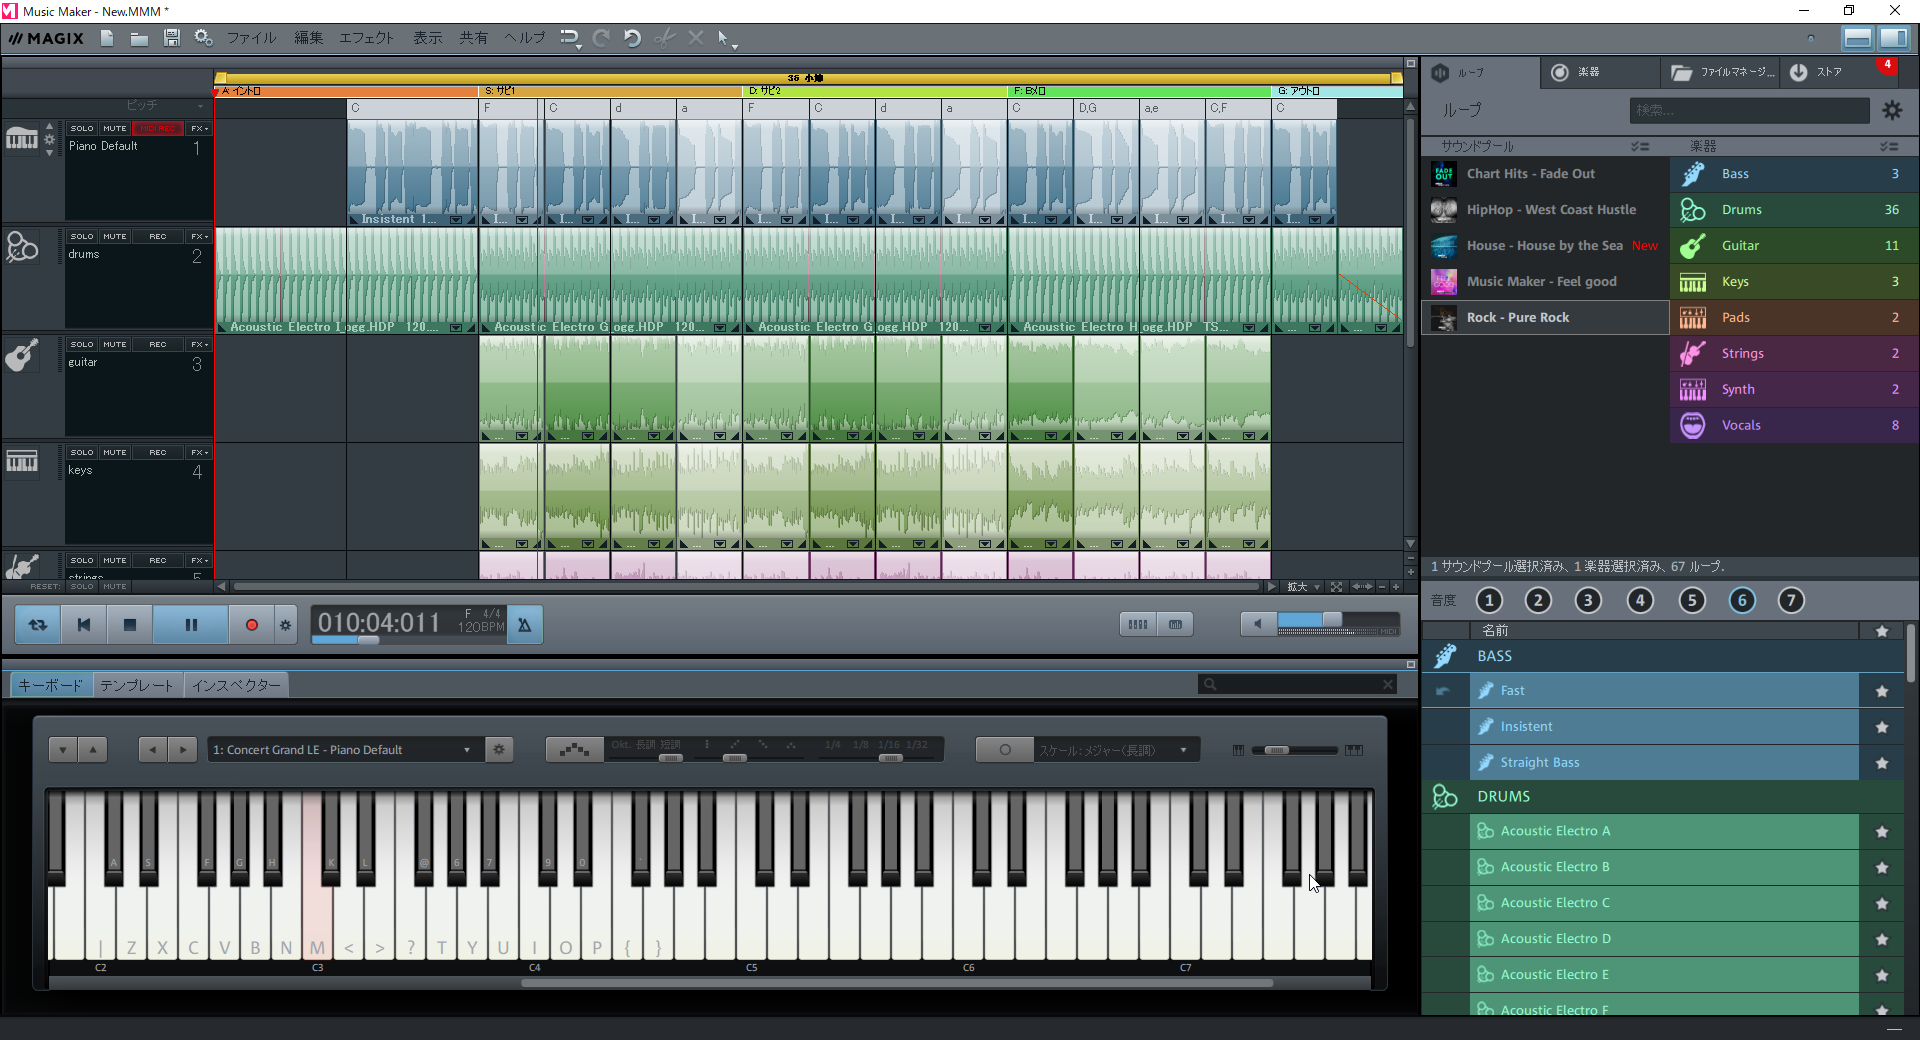
Task: Adjust the master volume slider
Action: pyautogui.click(x=1333, y=620)
